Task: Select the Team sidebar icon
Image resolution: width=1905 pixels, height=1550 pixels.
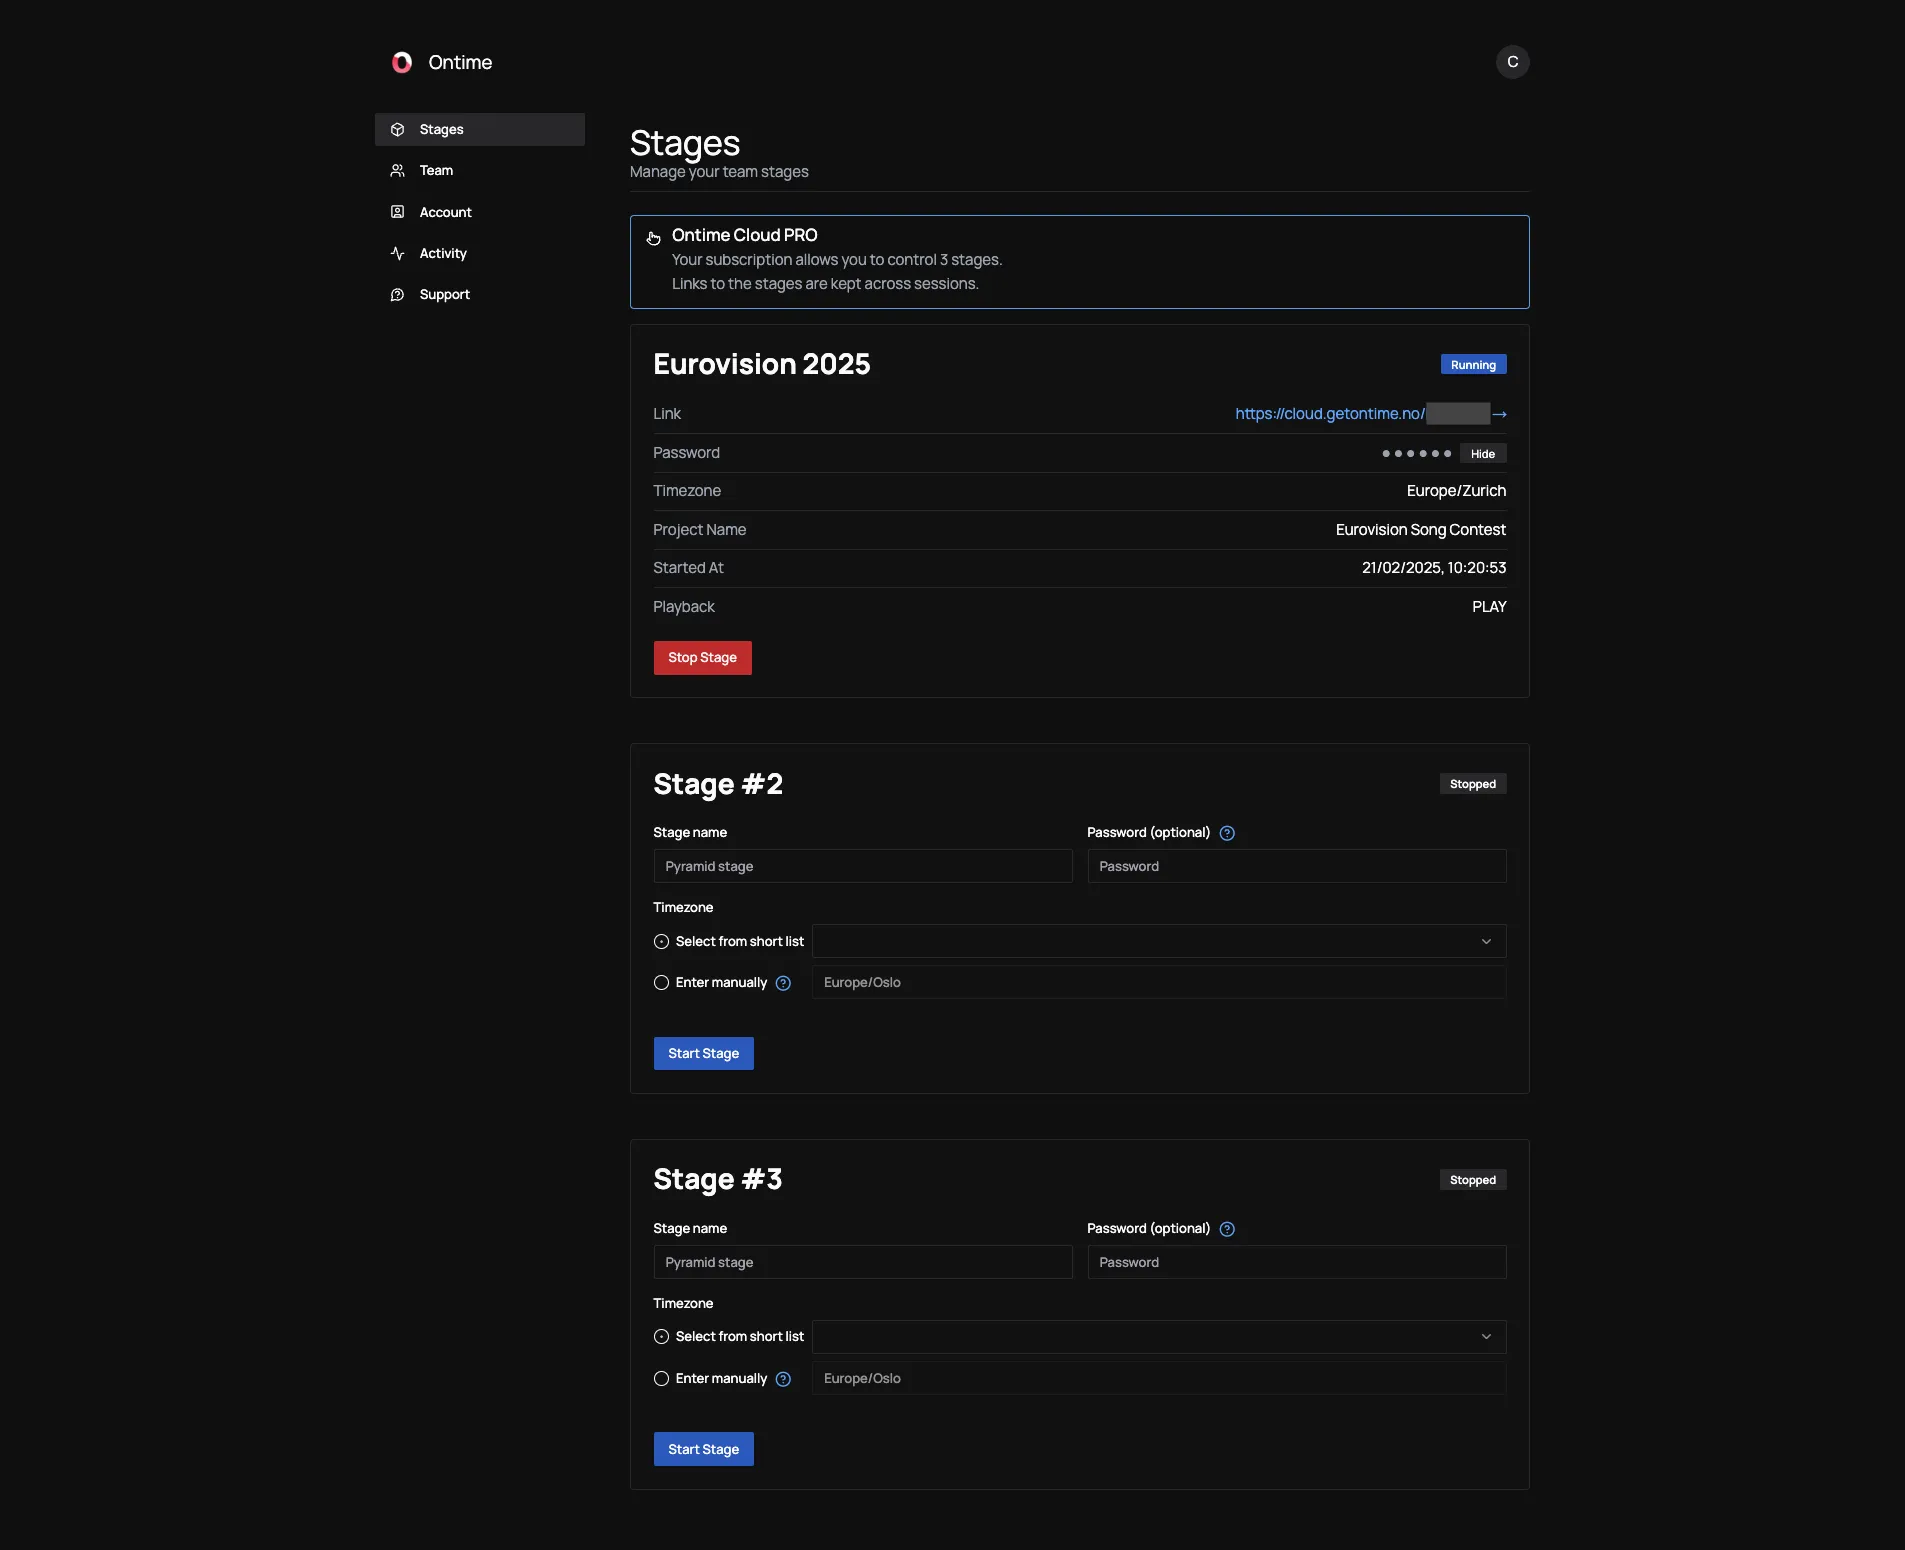Action: pyautogui.click(x=397, y=170)
